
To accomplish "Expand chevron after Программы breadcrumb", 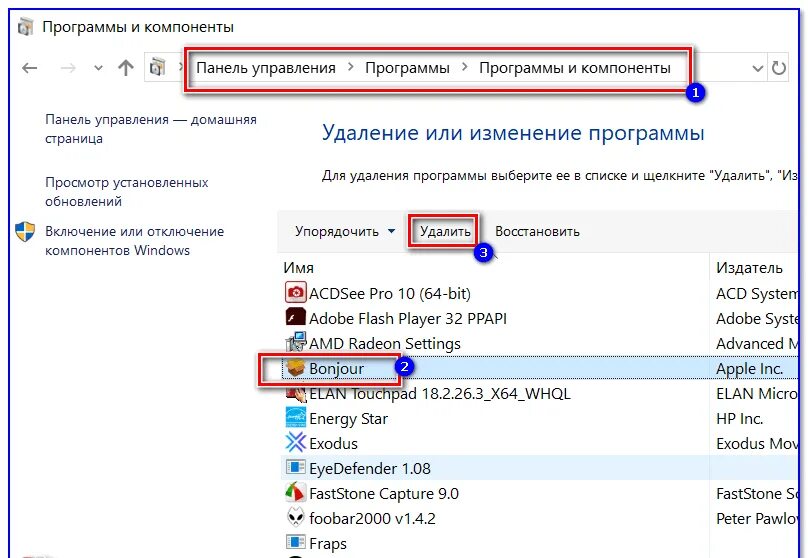I will [x=464, y=67].
